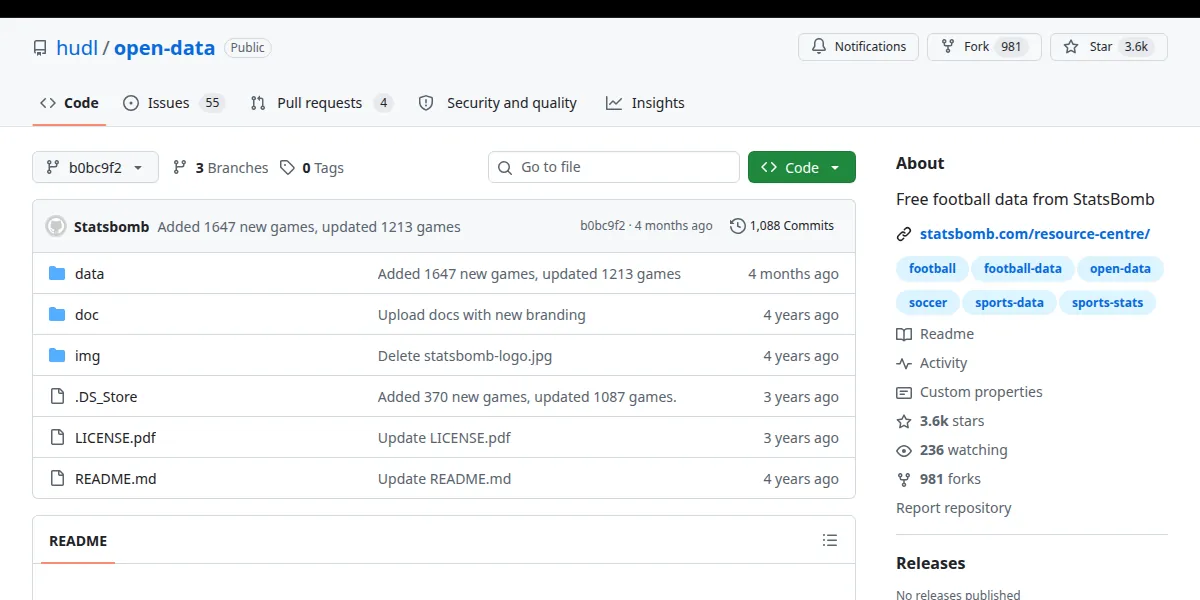Image resolution: width=1200 pixels, height=600 pixels.
Task: Click the star icon beside 3.6k stars
Action: [904, 421]
